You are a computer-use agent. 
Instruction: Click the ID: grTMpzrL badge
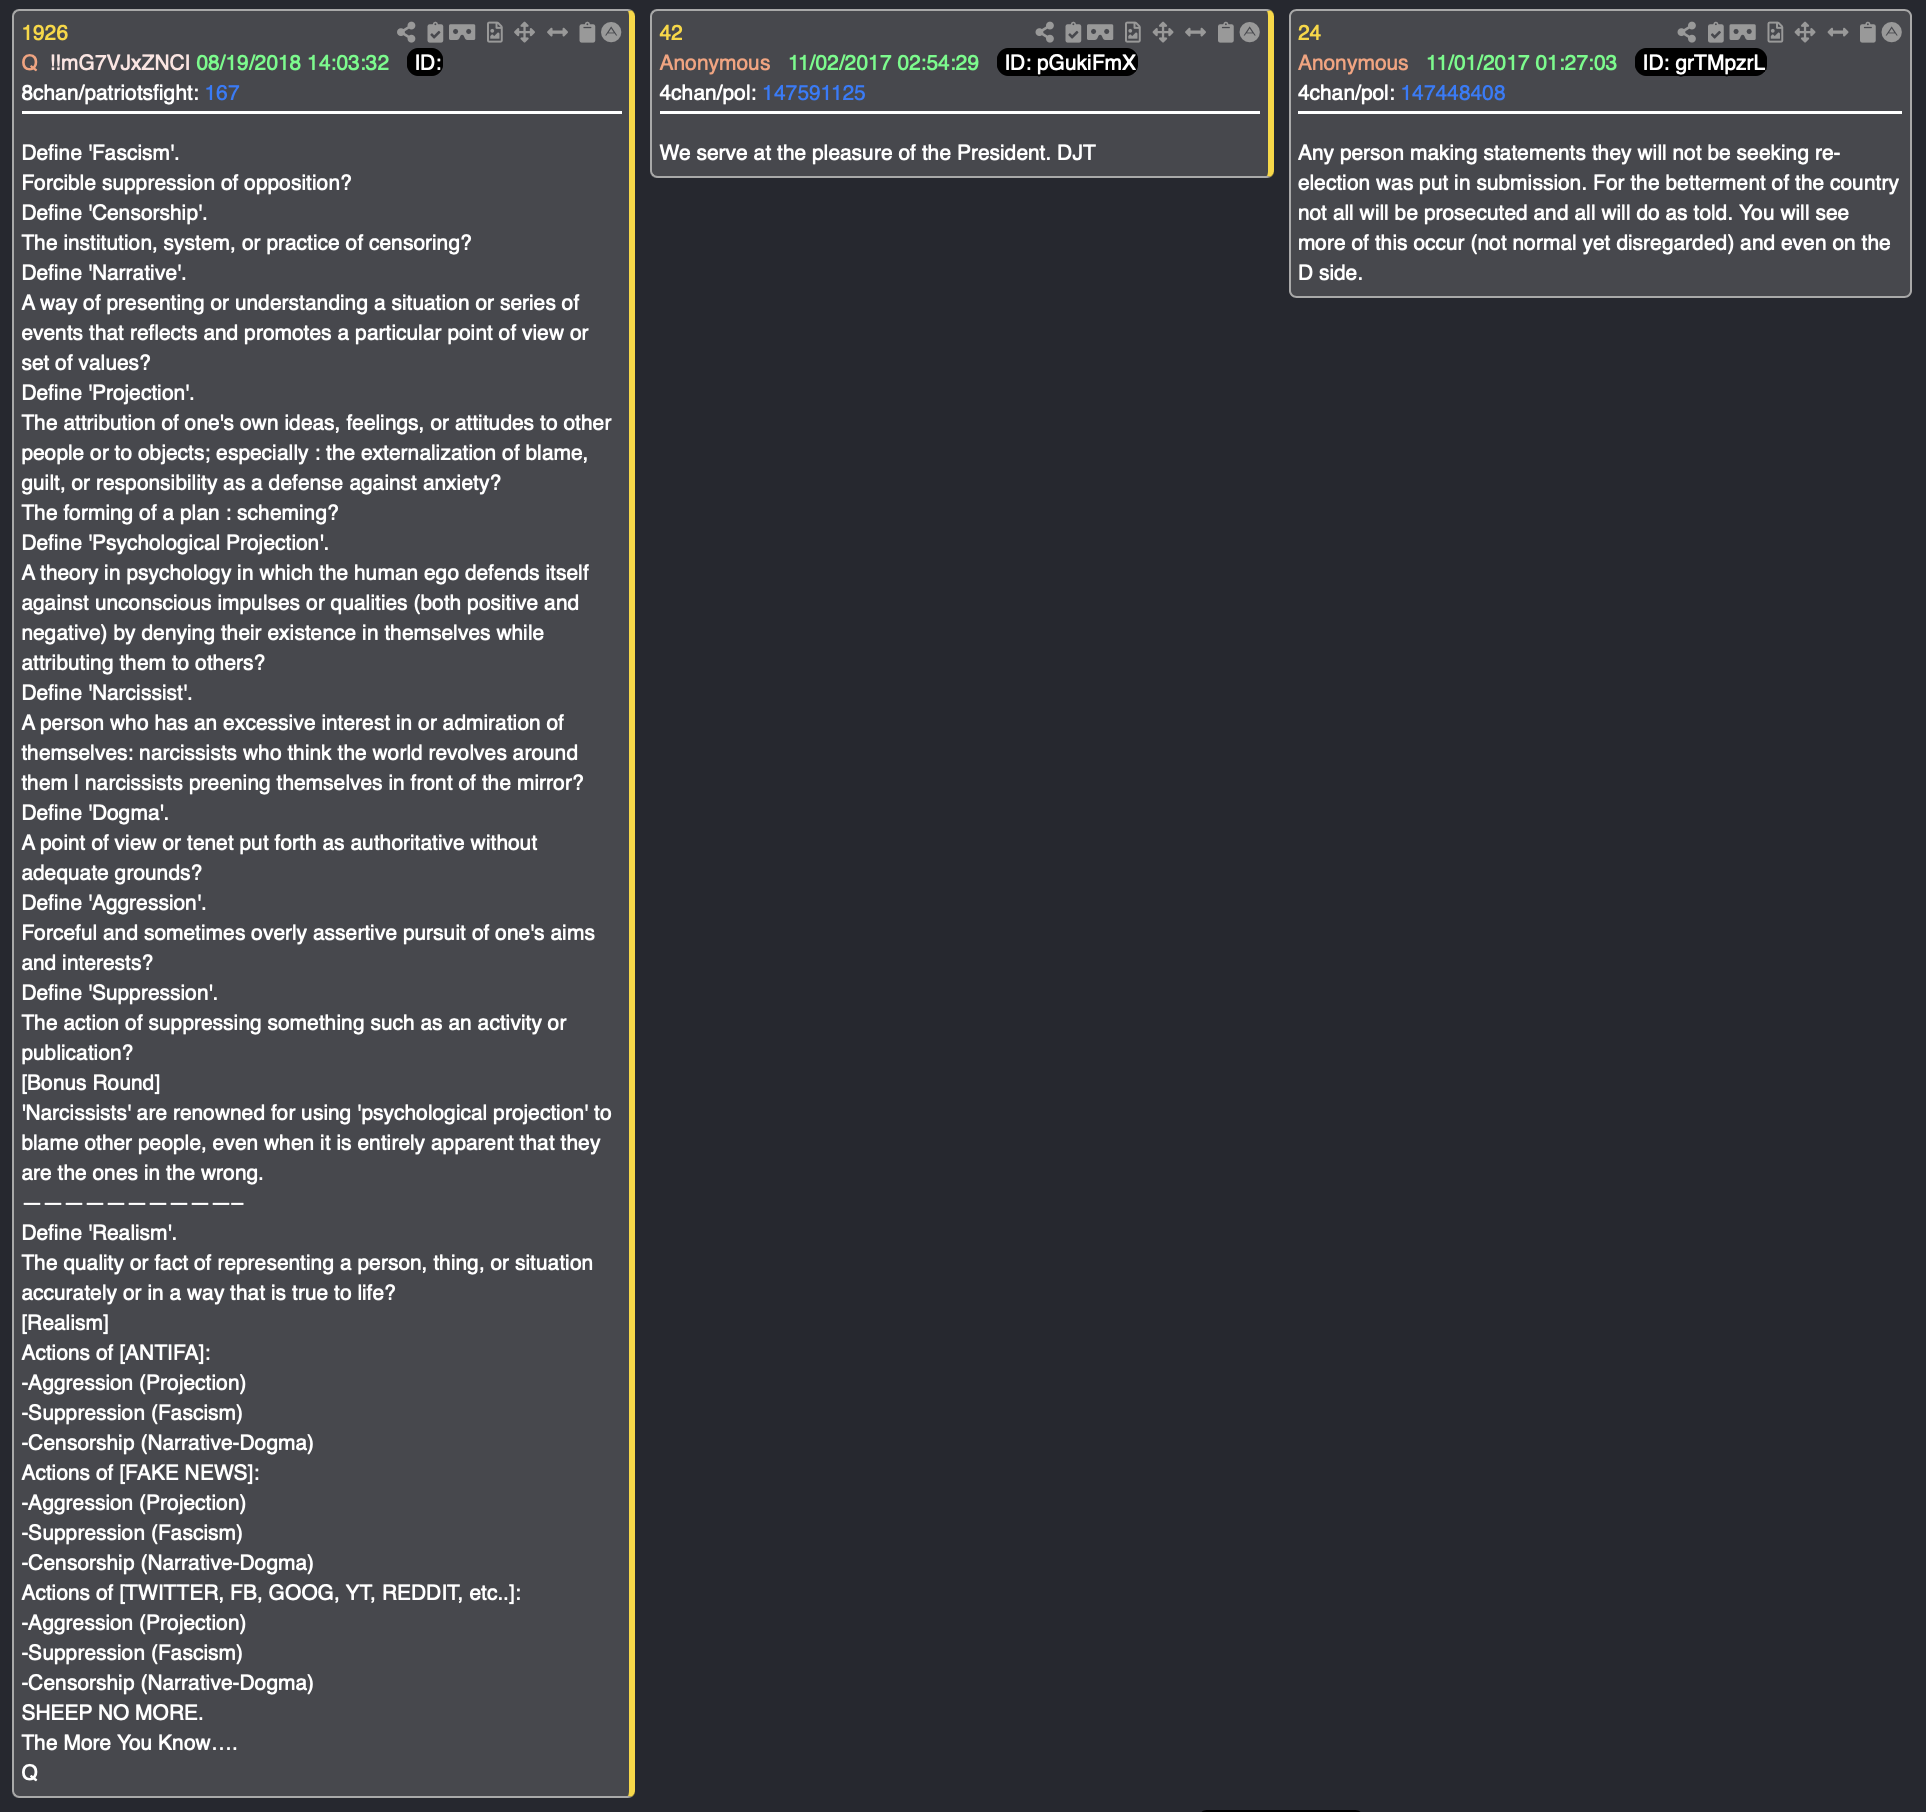click(x=1702, y=63)
